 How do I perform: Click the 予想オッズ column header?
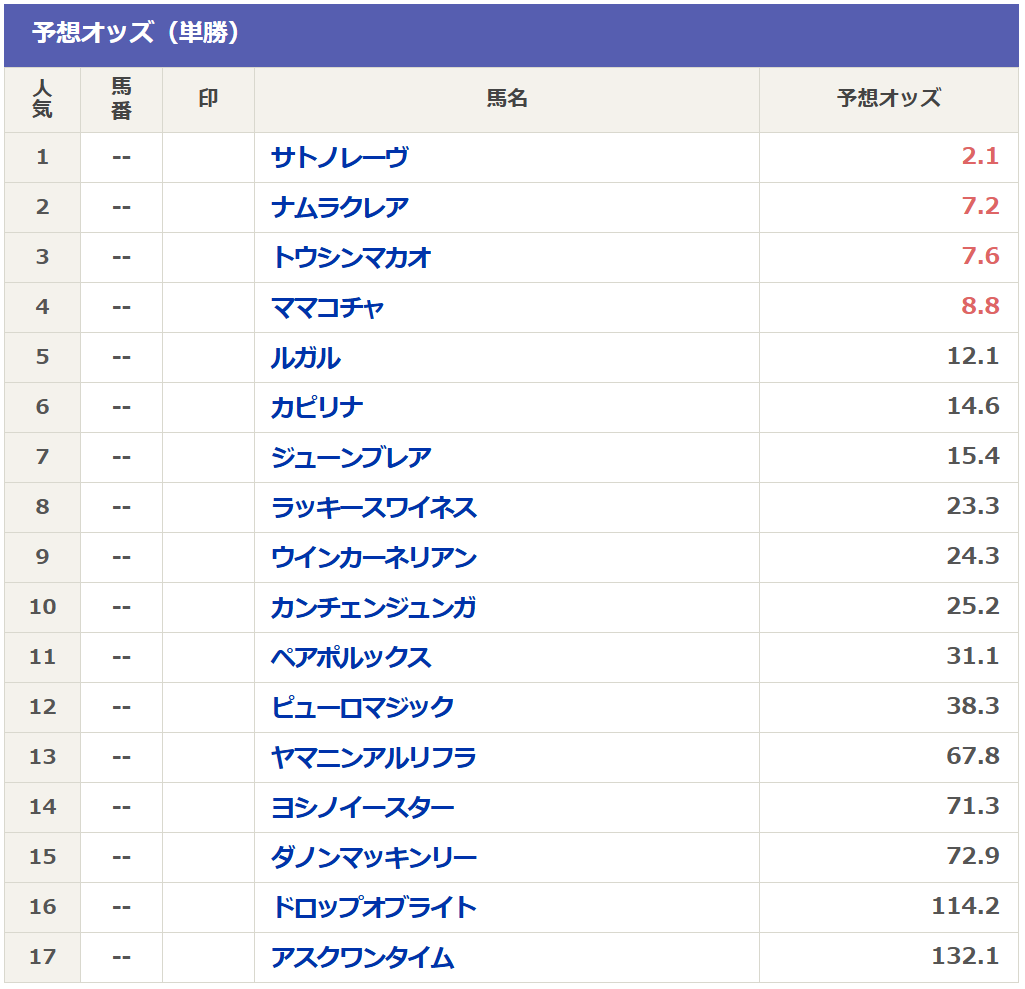(888, 98)
